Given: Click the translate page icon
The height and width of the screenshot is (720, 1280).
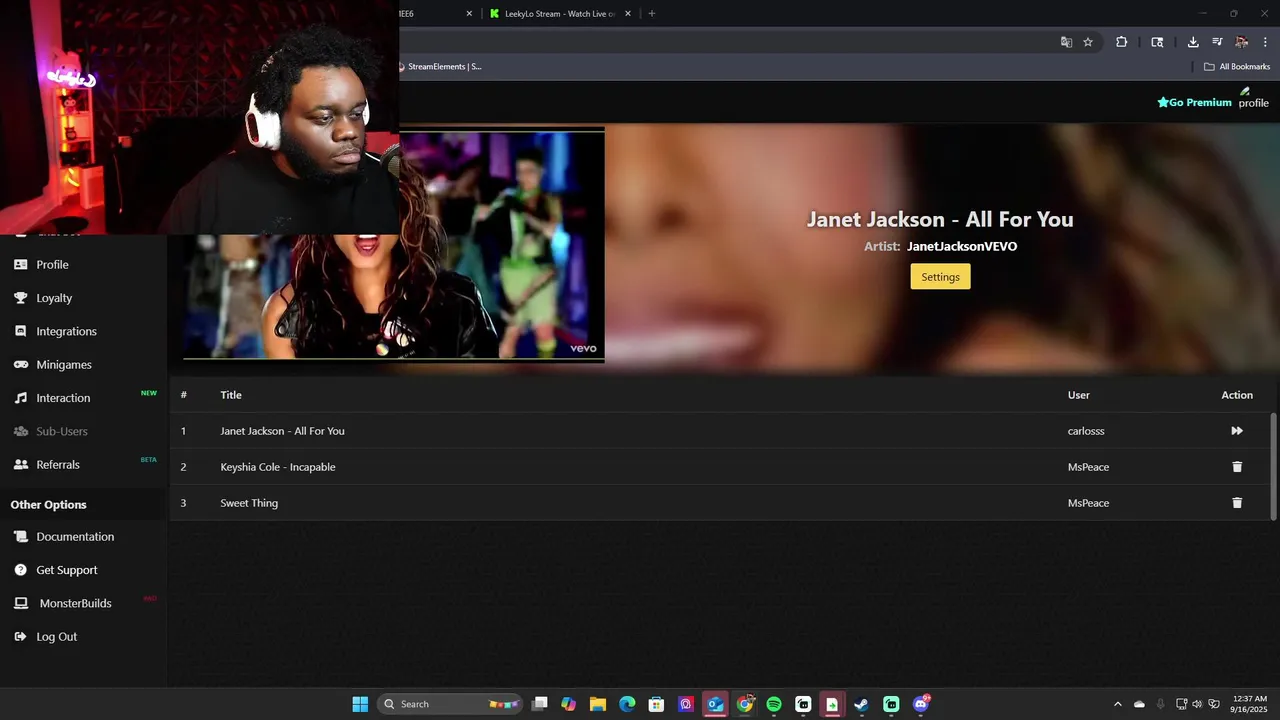Looking at the screenshot, I should 1066,42.
